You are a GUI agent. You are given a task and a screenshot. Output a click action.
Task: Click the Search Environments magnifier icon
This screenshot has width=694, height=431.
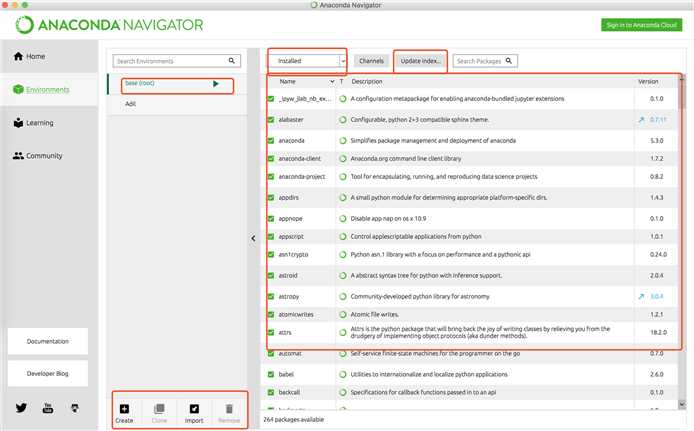[x=231, y=61]
